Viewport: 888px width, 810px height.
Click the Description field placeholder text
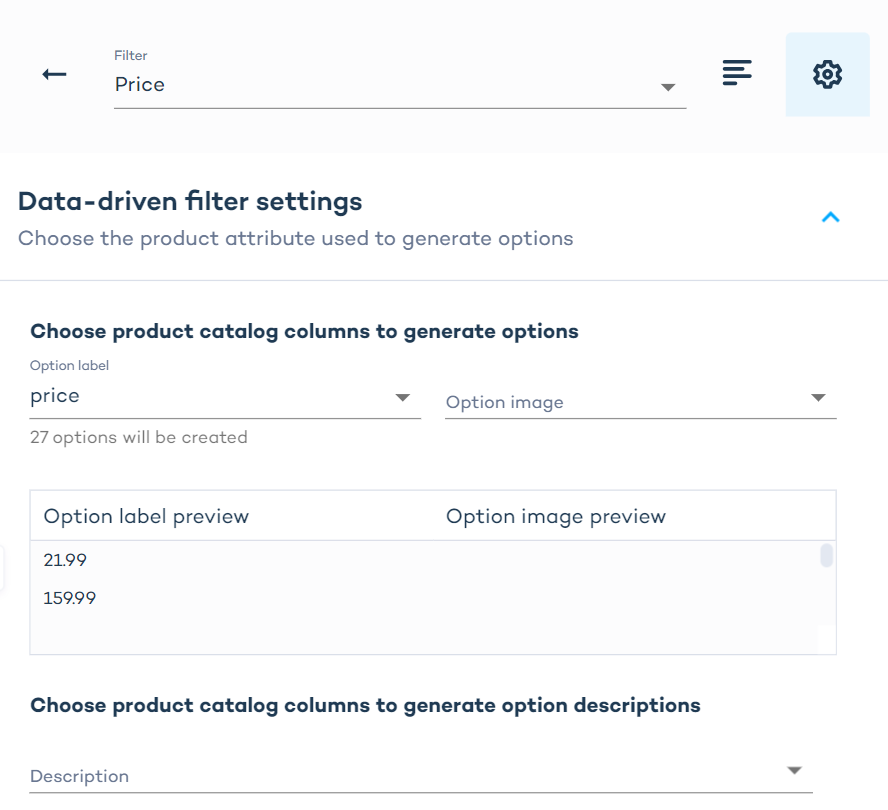pos(80,776)
